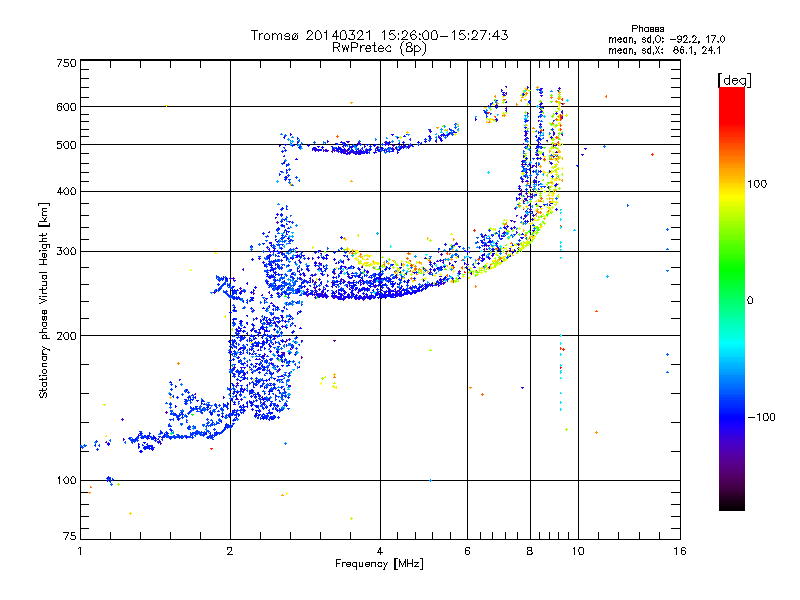Click the 'Stationary phase Virtual Height [km]' label
The height and width of the screenshot is (600, 800).
43,301
